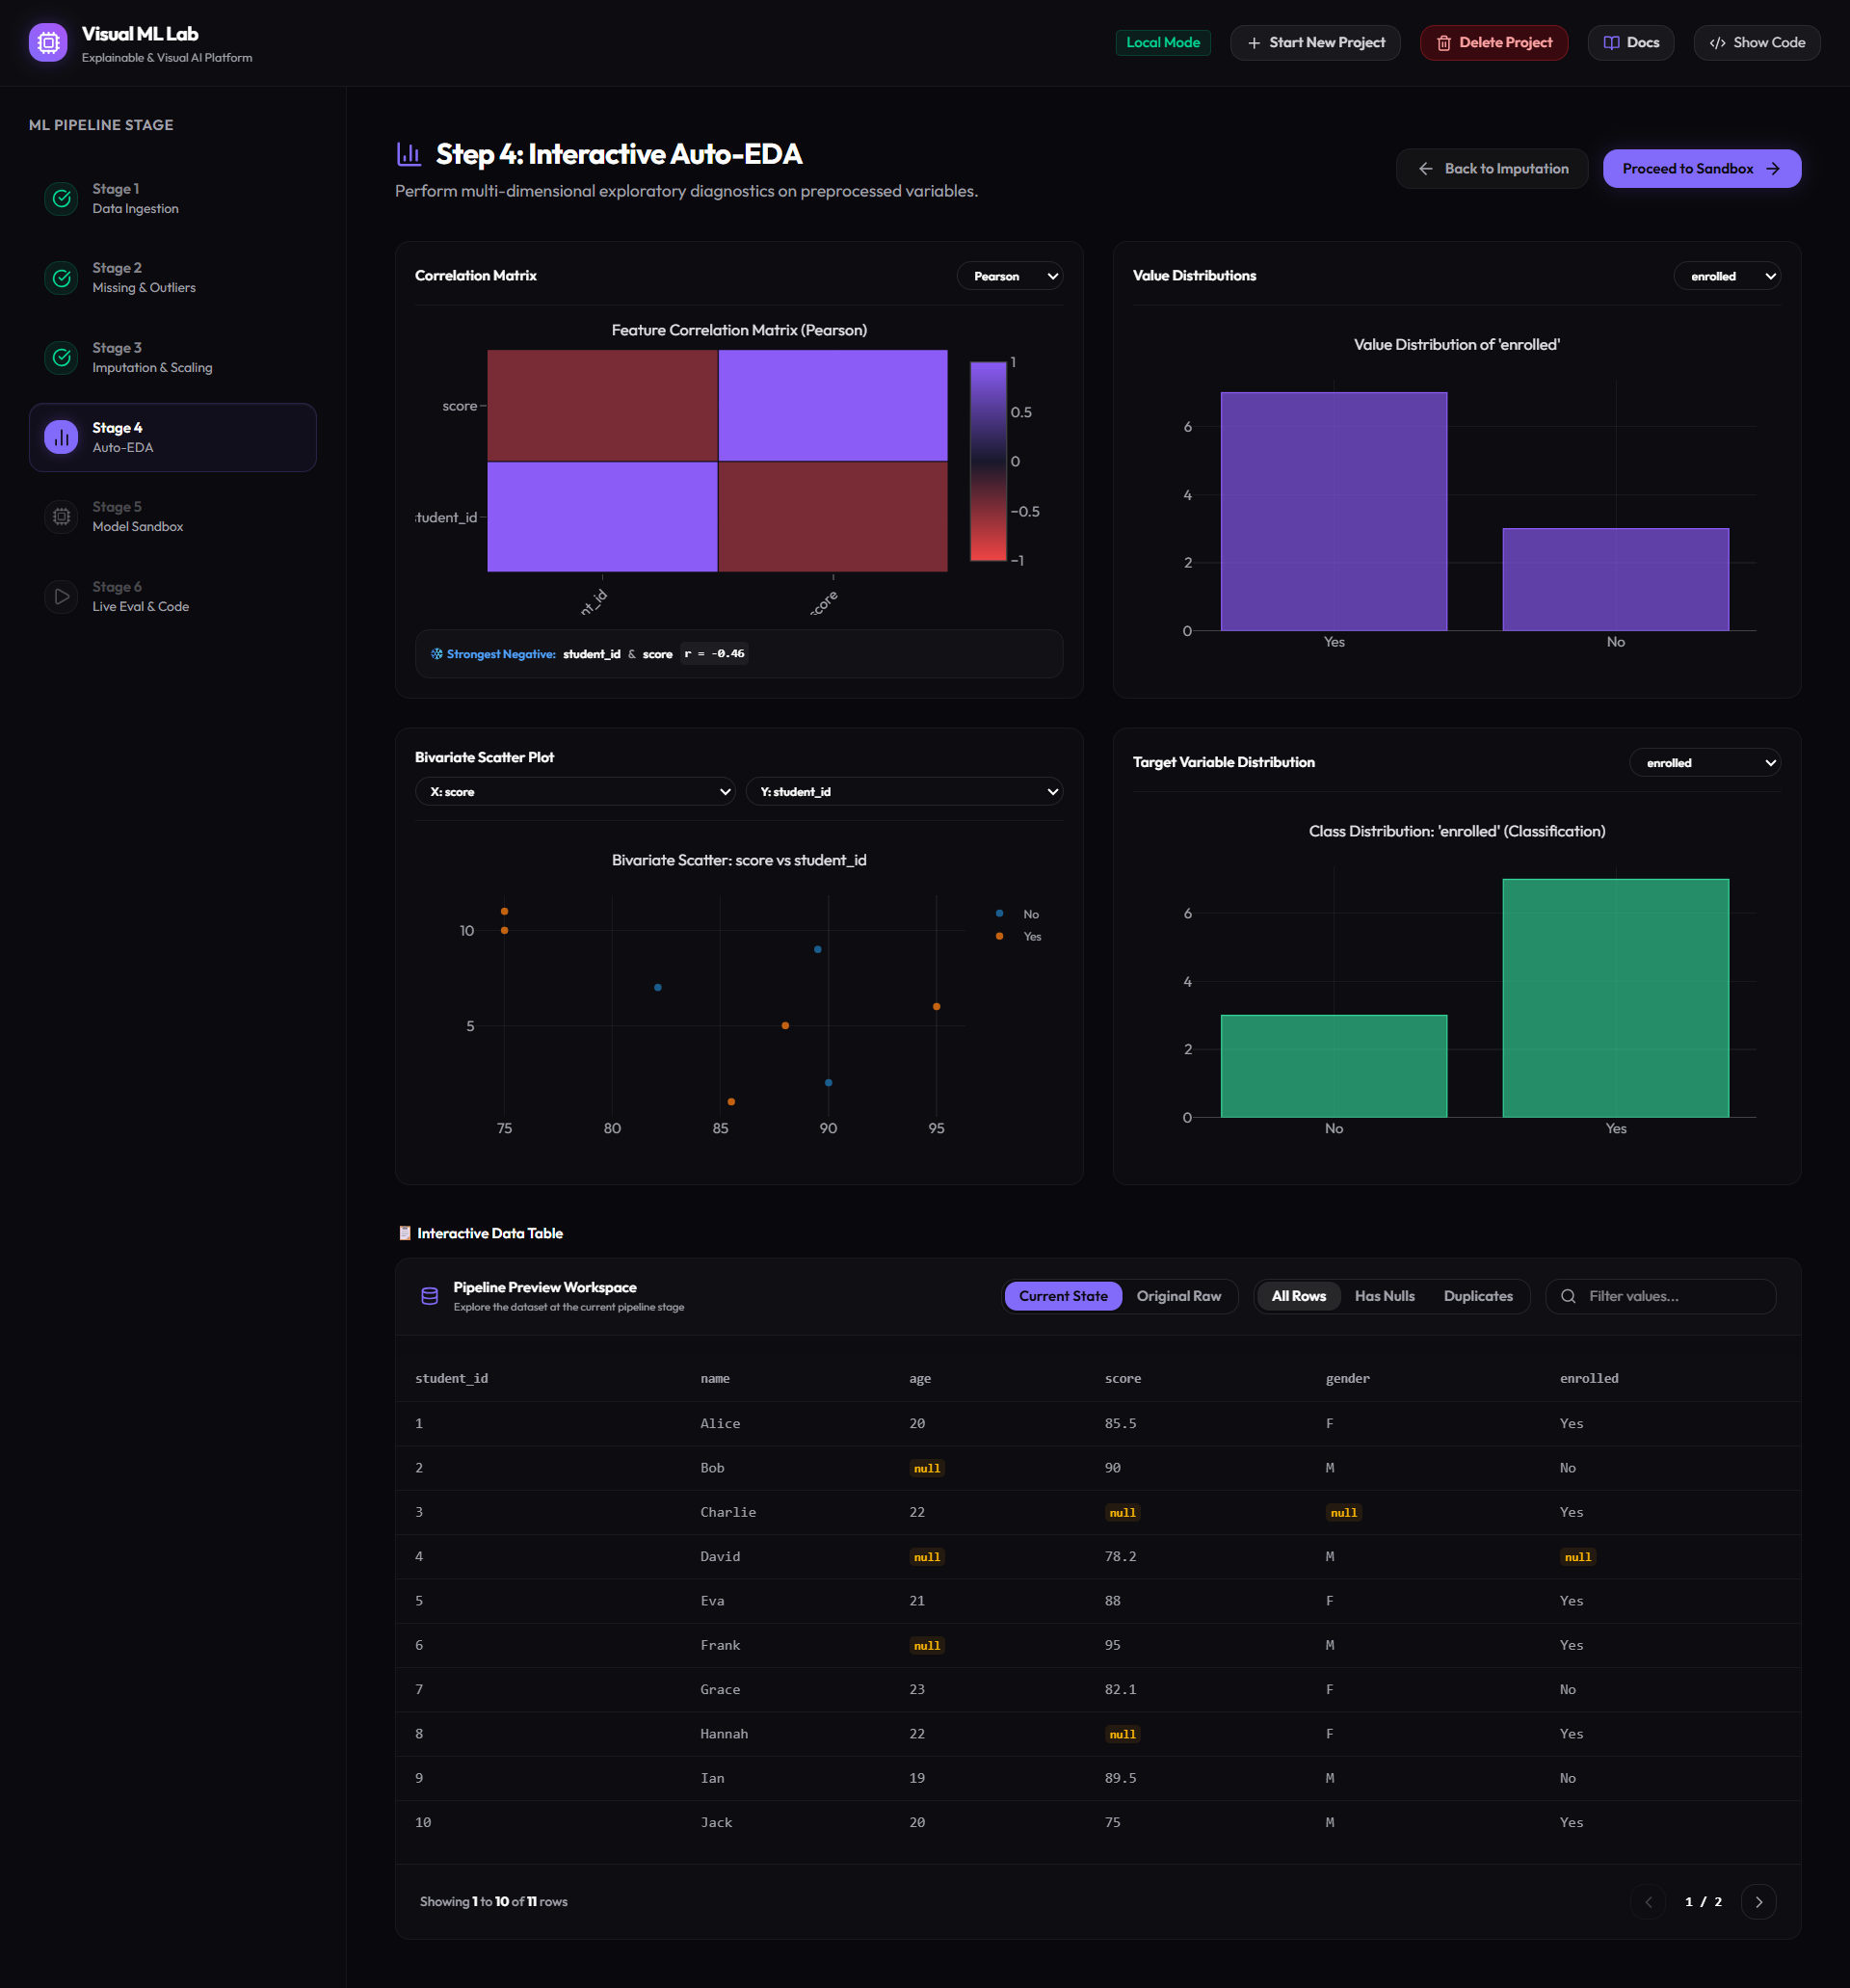
Task: Click the correlation matrix color scale bar
Action: pos(988,461)
